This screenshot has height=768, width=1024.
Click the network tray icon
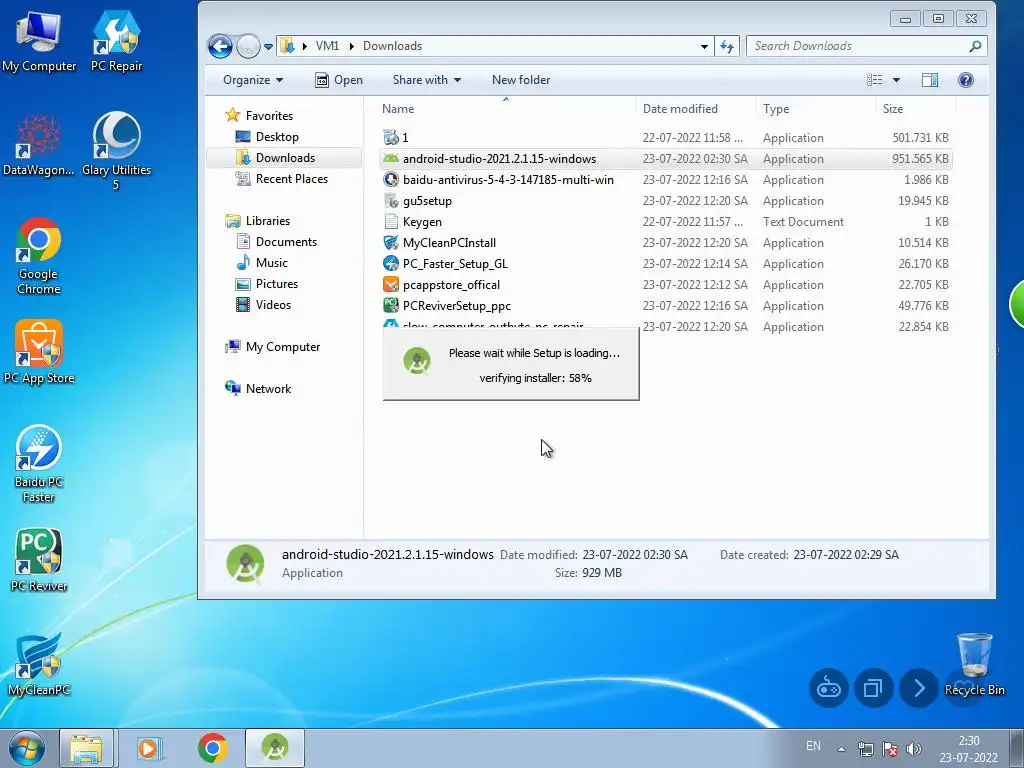coord(866,749)
